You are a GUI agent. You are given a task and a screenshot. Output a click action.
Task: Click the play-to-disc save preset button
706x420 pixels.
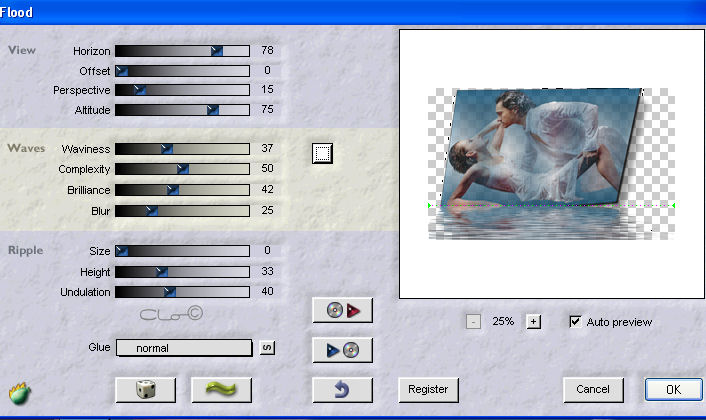(342, 350)
